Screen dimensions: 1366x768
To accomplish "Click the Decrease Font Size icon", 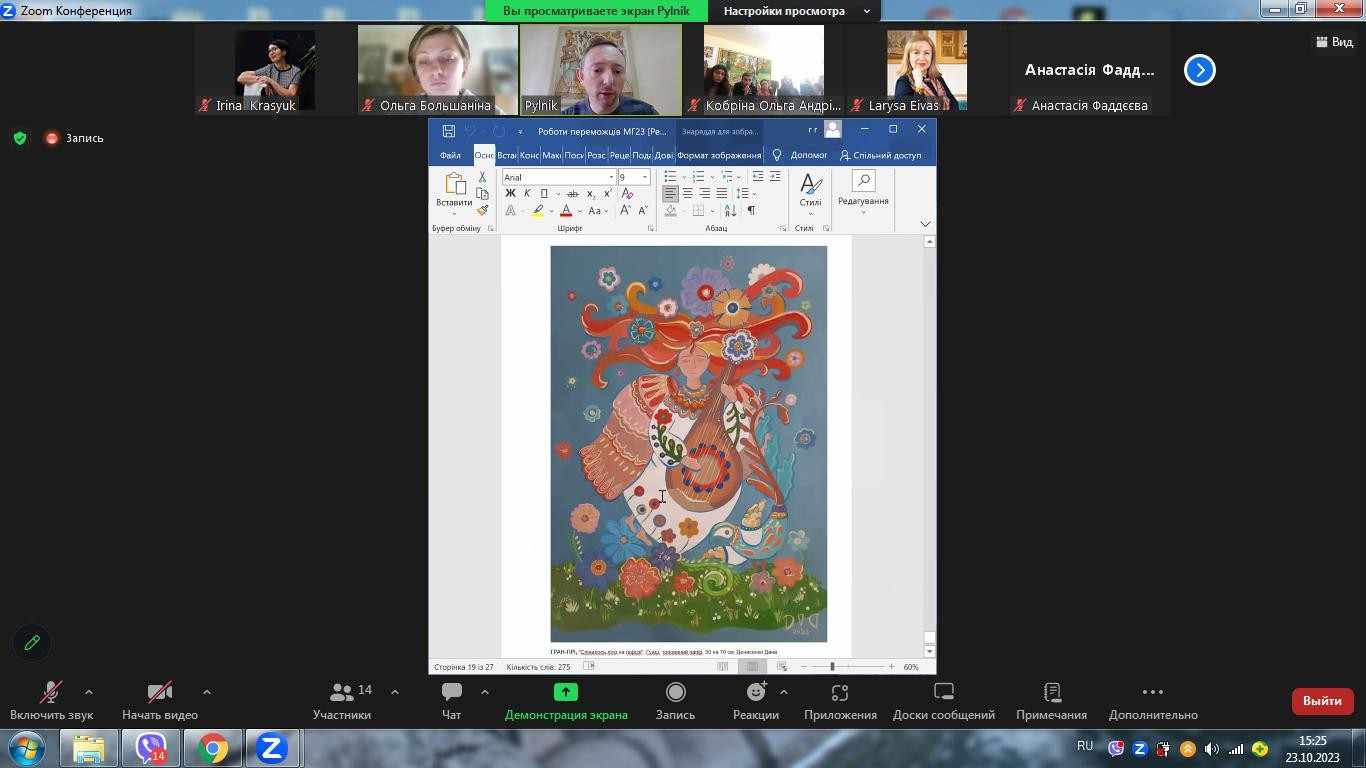I will coord(643,211).
